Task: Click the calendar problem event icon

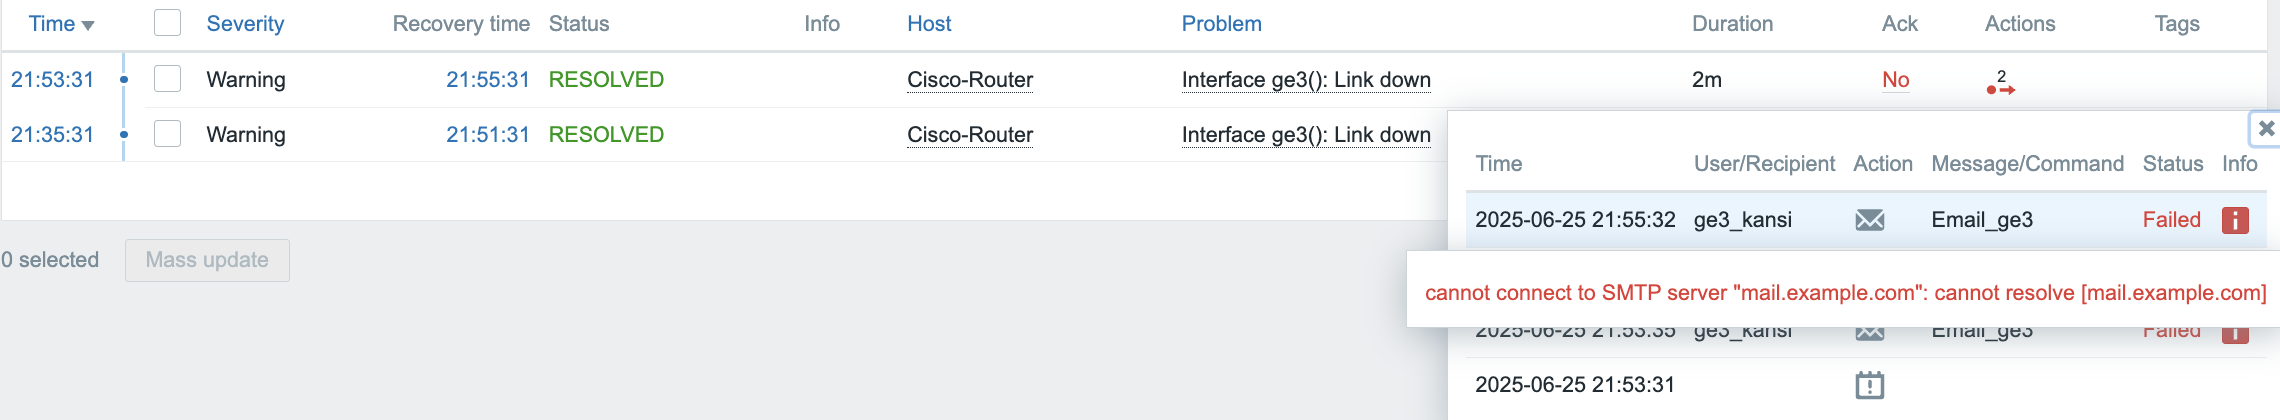Action: tap(1869, 385)
